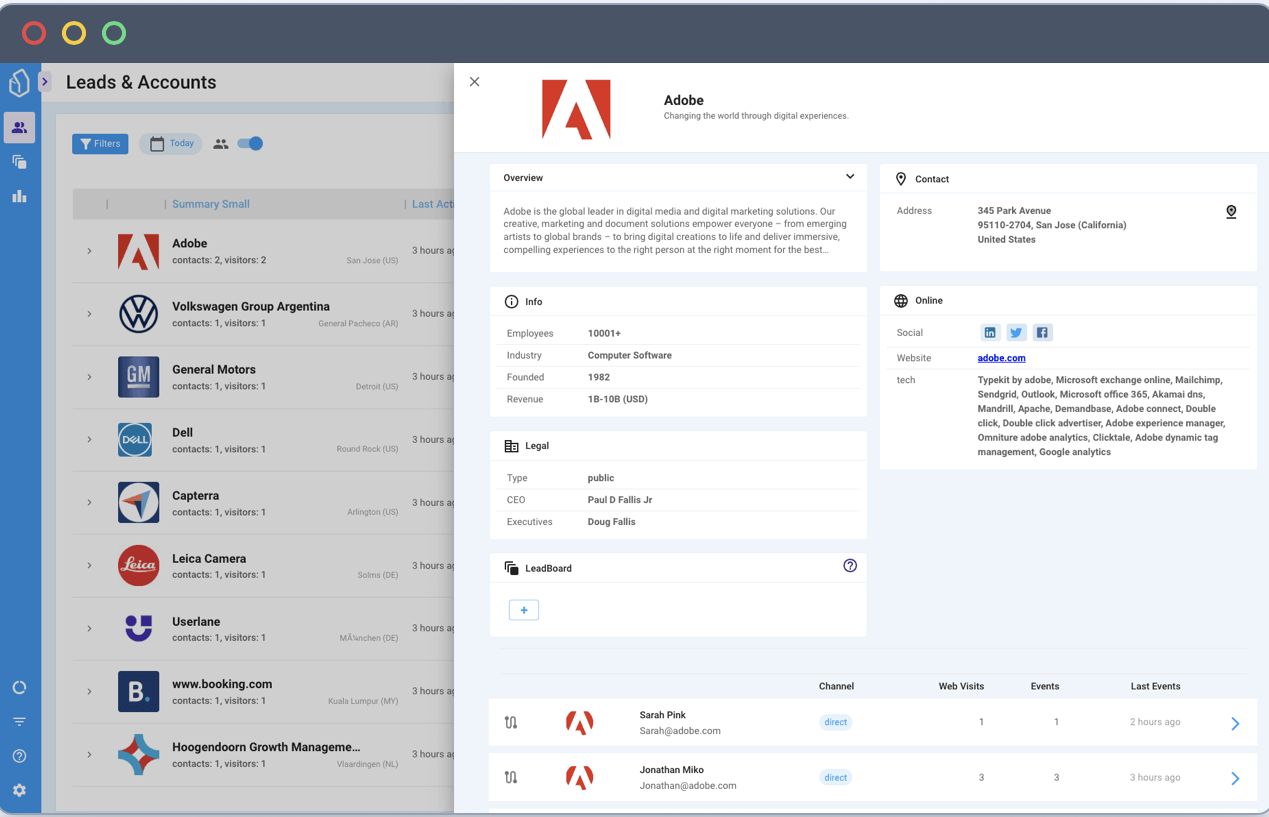
Task: Open the adobe.com website link
Action: pyautogui.click(x=1001, y=358)
